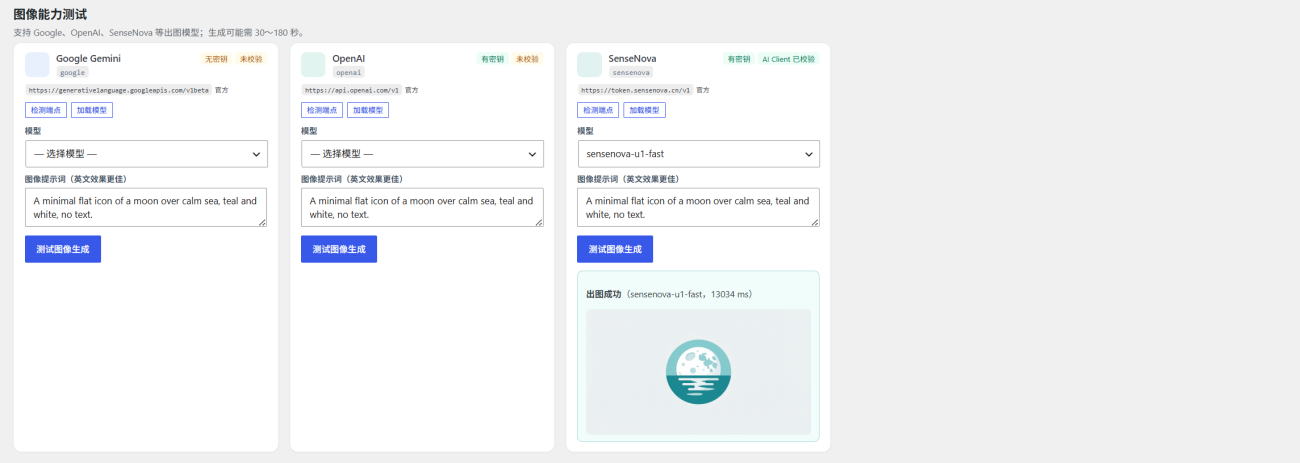Click the resize handle of Gemini prompt textarea
1300x463 pixels.
[x=262, y=222]
